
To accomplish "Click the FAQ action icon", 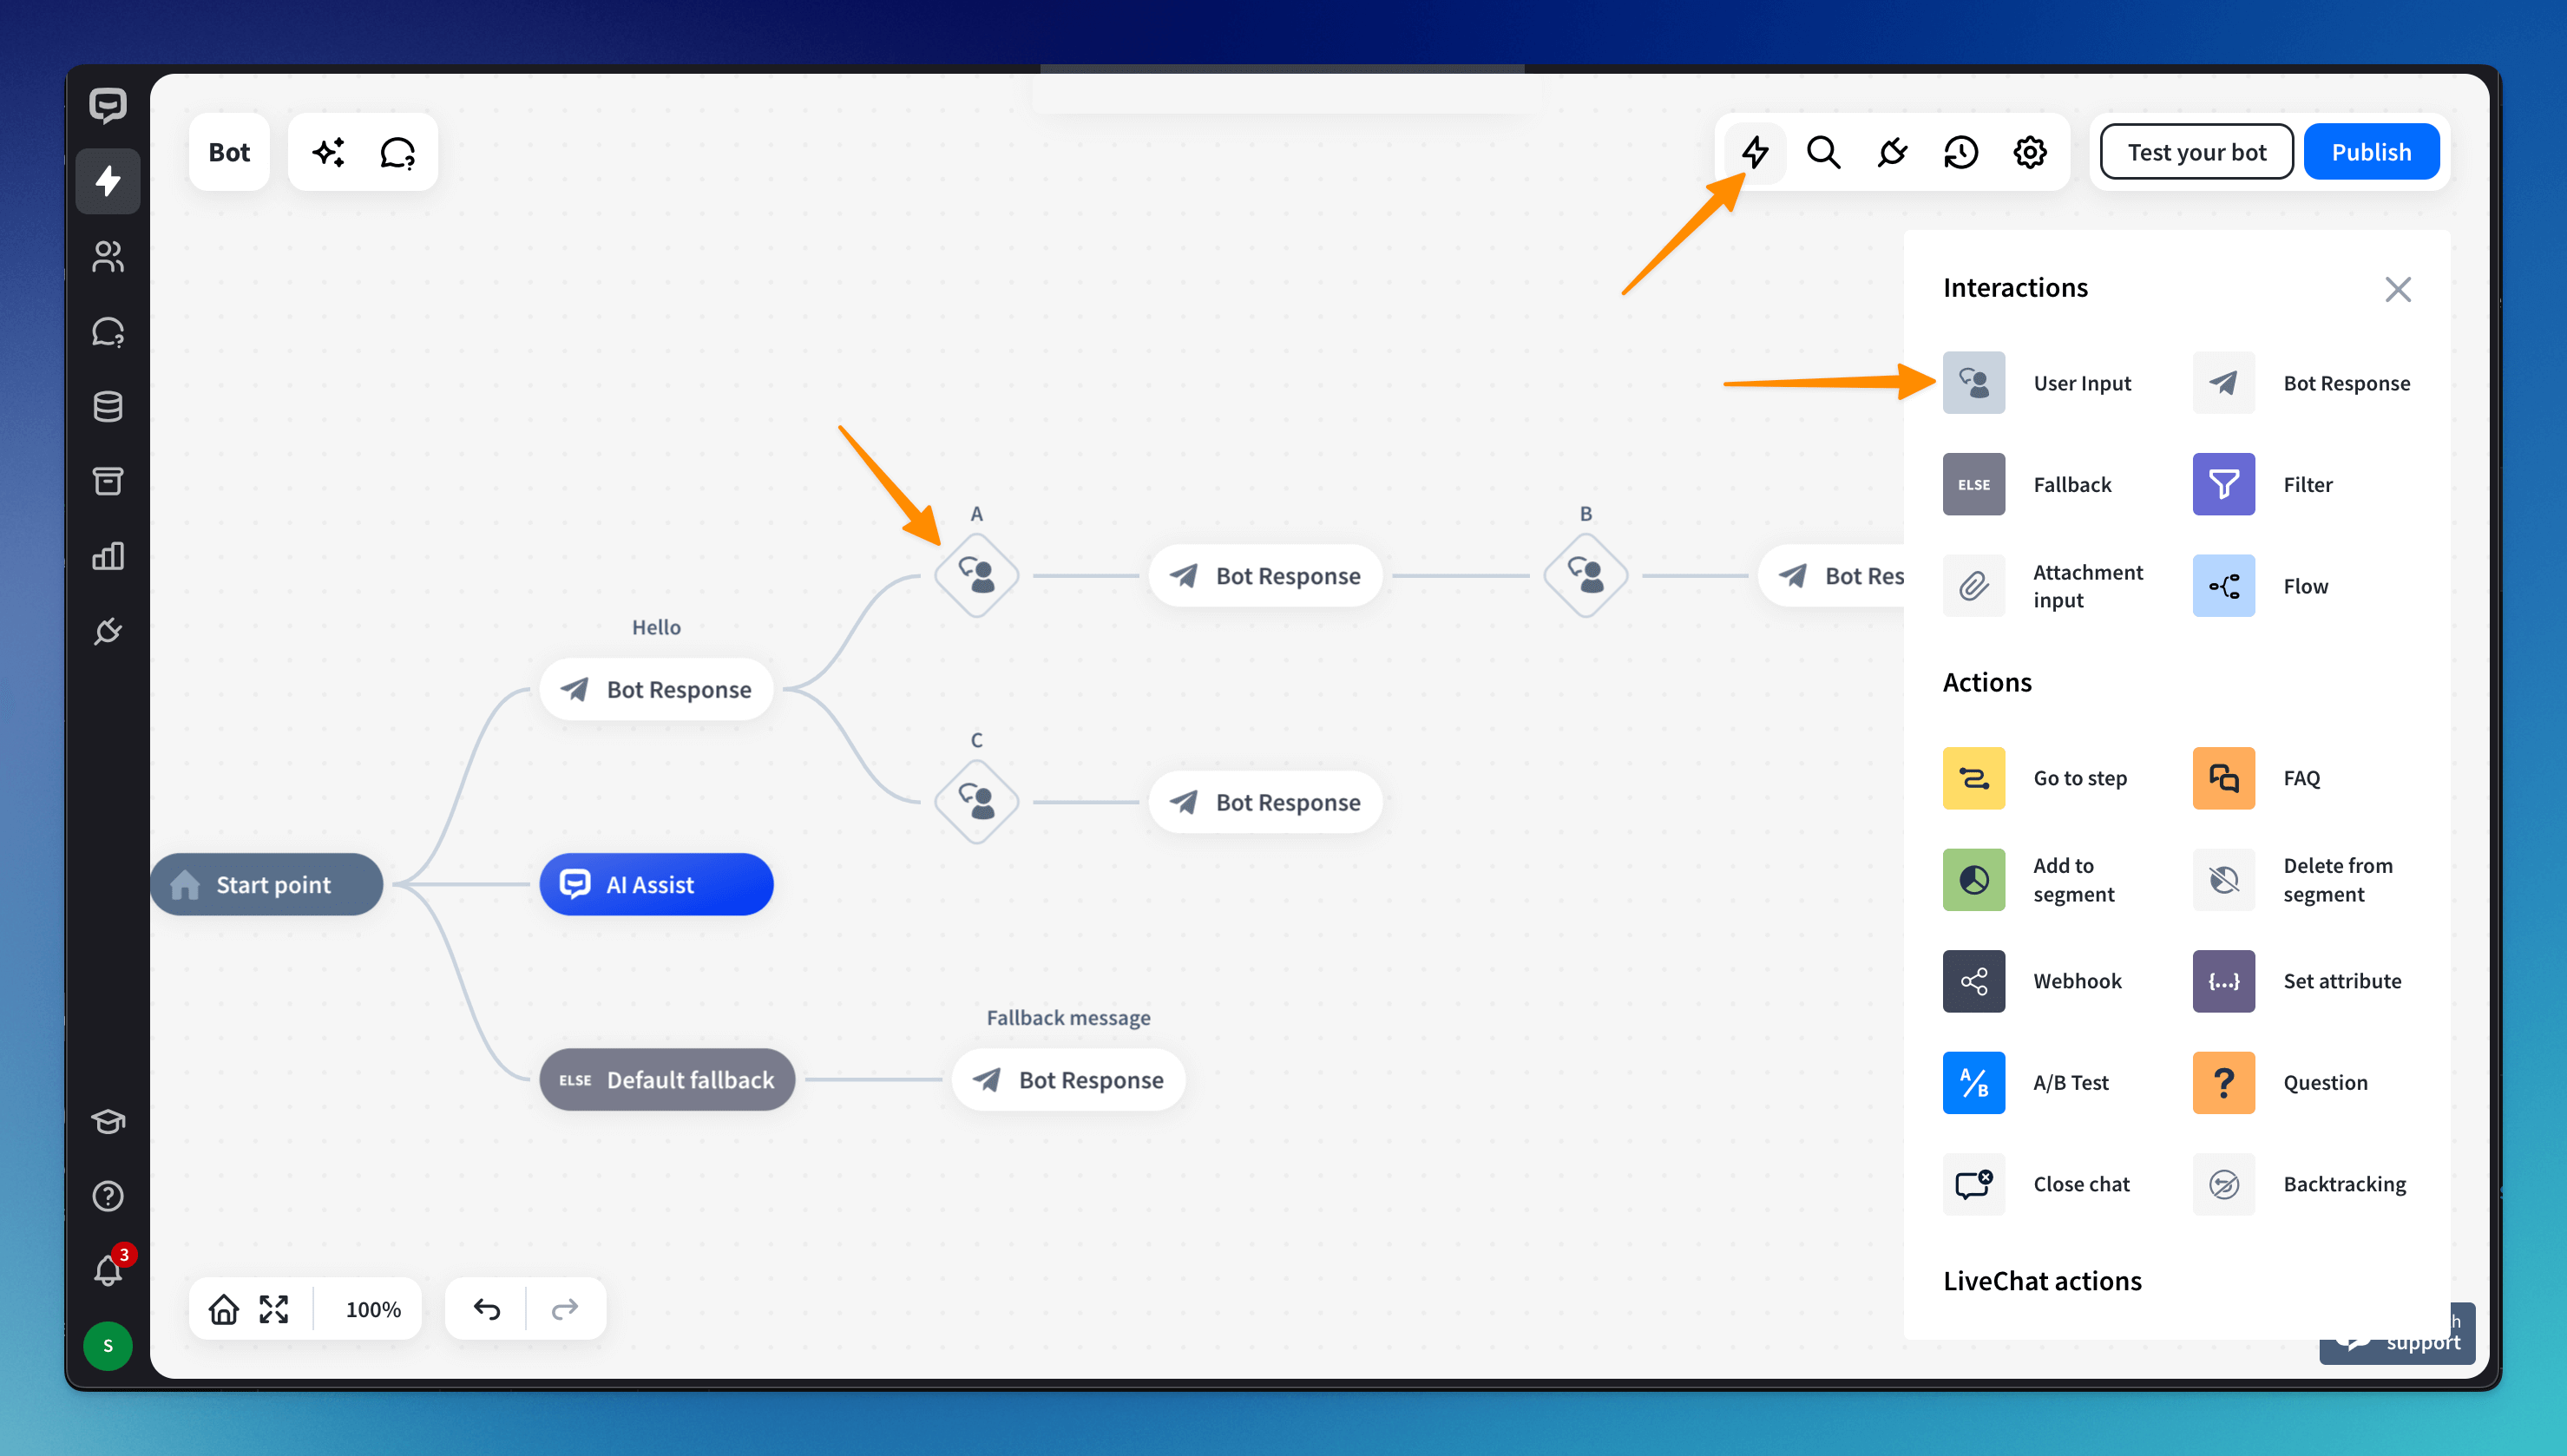I will tap(2223, 778).
